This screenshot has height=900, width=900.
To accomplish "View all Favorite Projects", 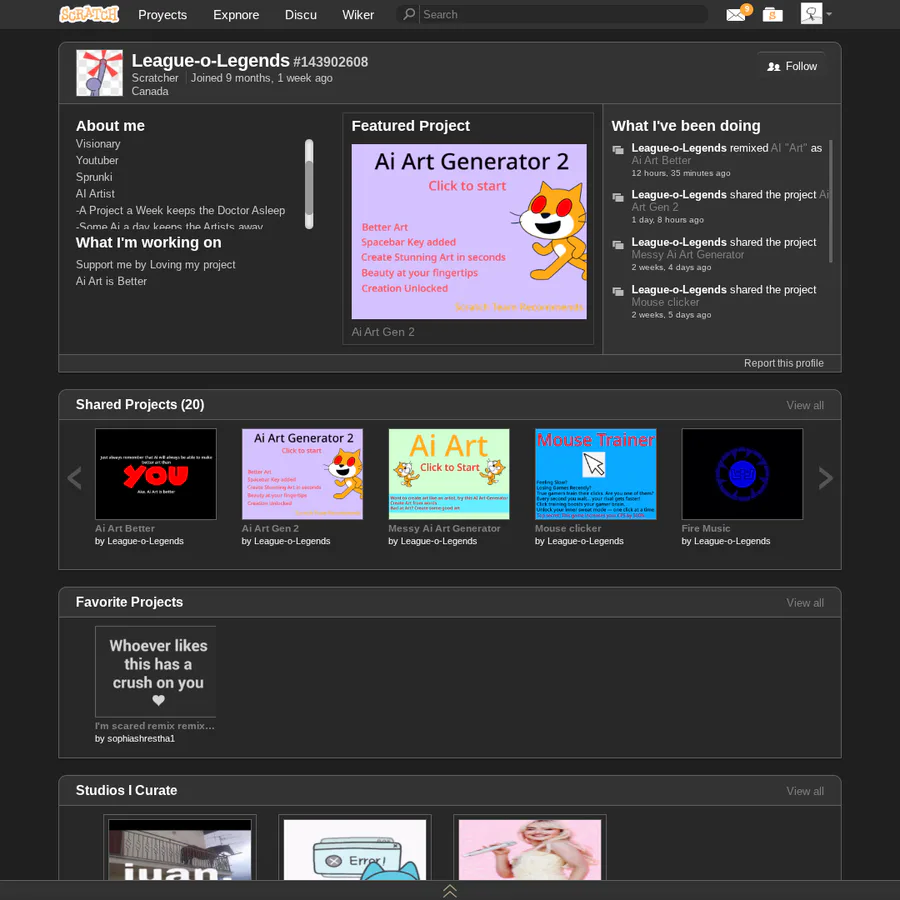I will point(805,603).
